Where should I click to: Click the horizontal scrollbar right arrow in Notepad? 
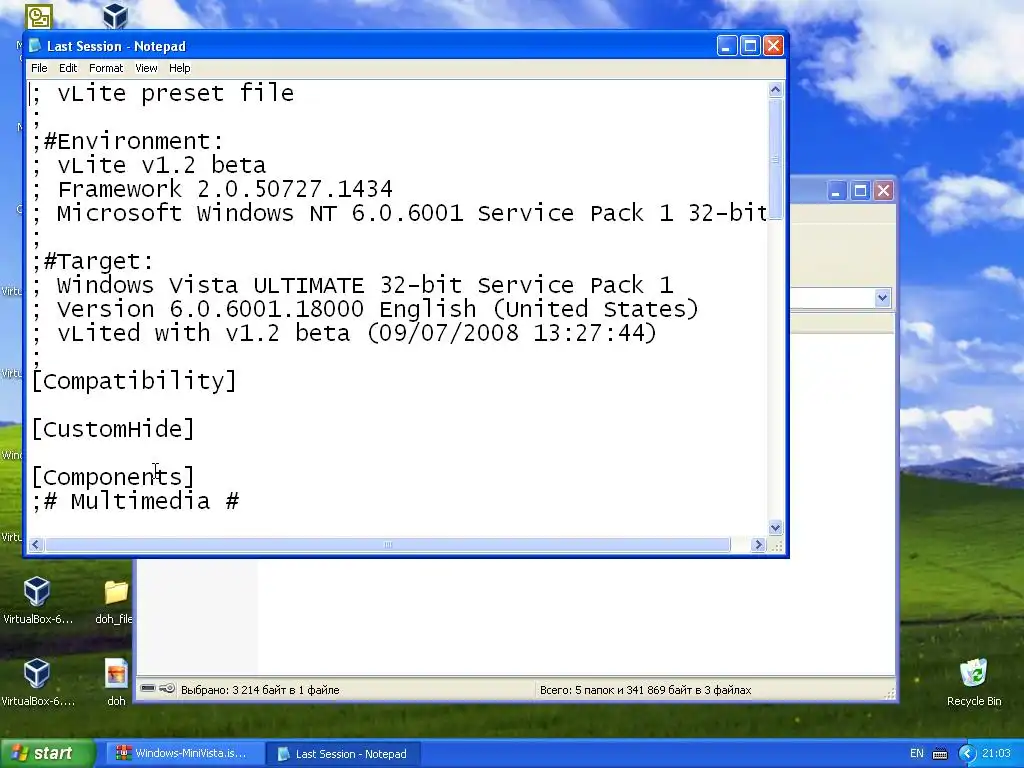click(758, 545)
